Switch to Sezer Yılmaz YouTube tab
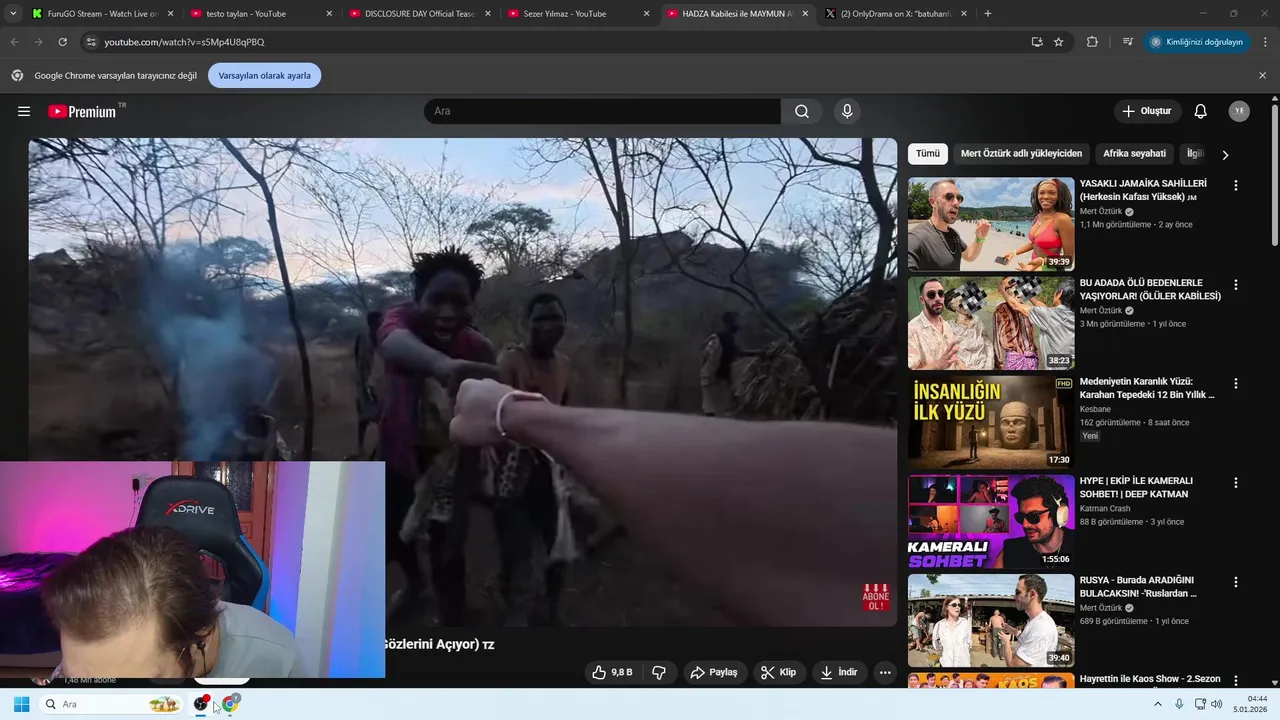Viewport: 1280px width, 720px height. pyautogui.click(x=578, y=14)
